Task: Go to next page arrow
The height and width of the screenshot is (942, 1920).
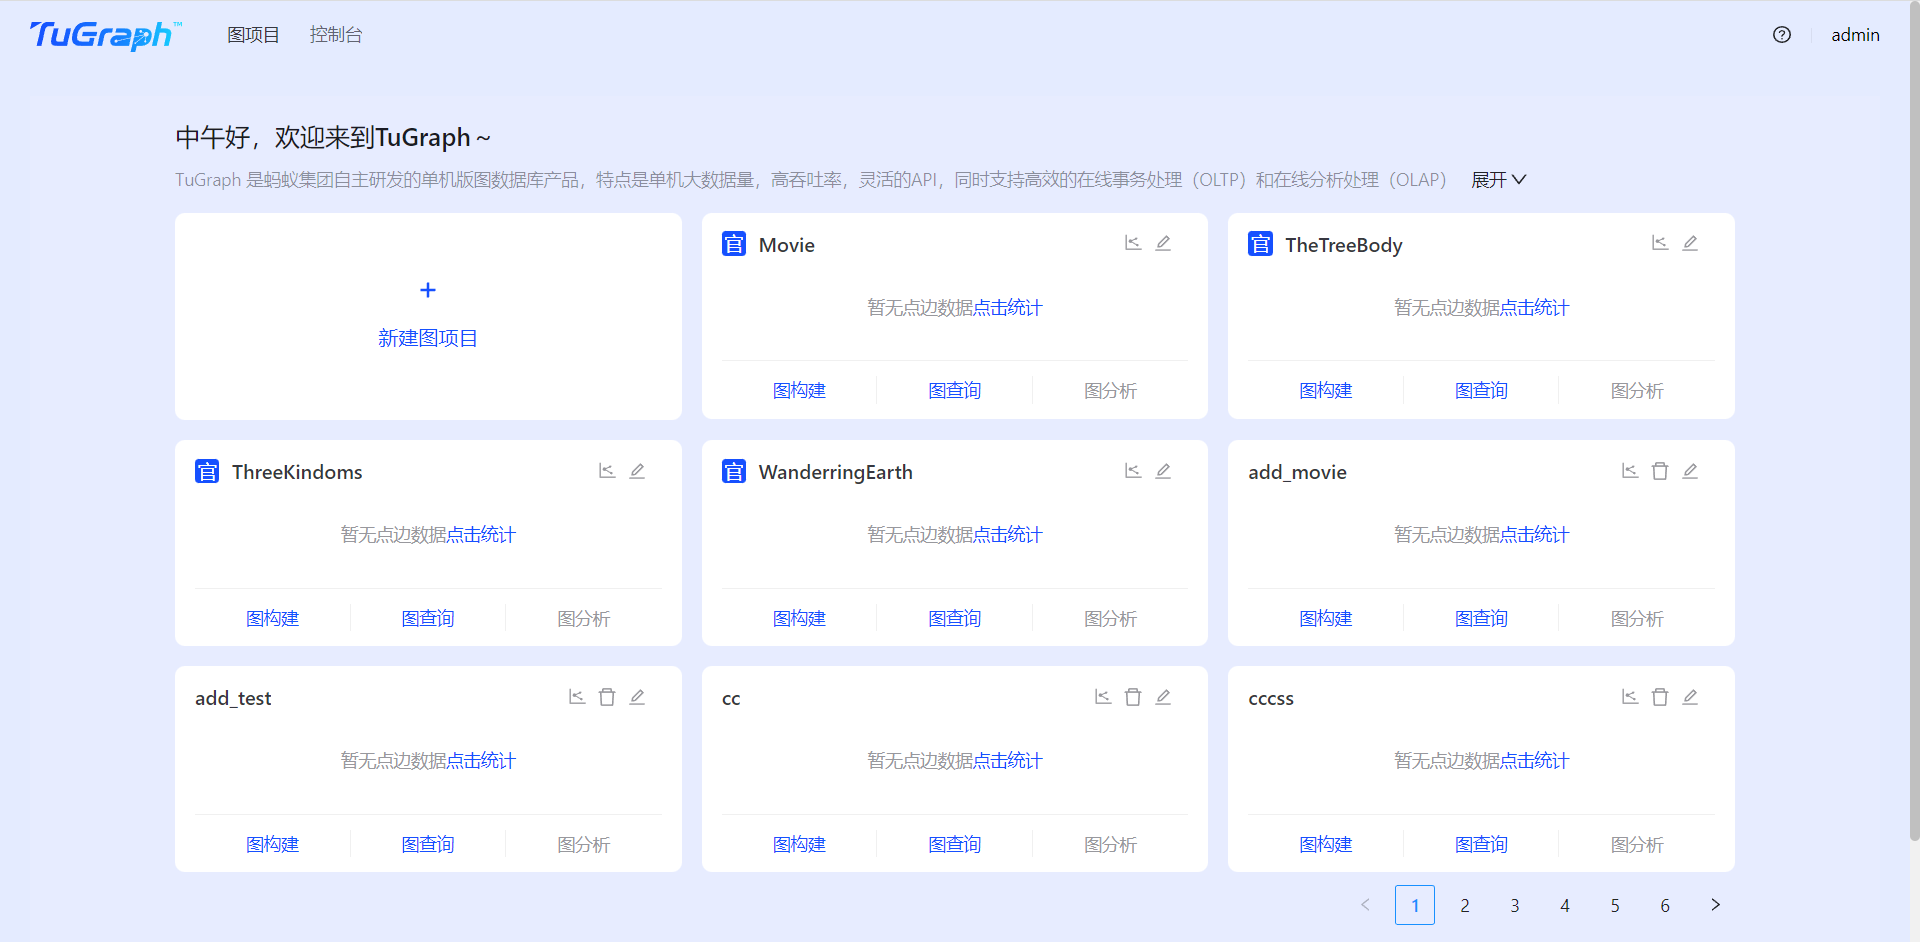Action: point(1715,905)
